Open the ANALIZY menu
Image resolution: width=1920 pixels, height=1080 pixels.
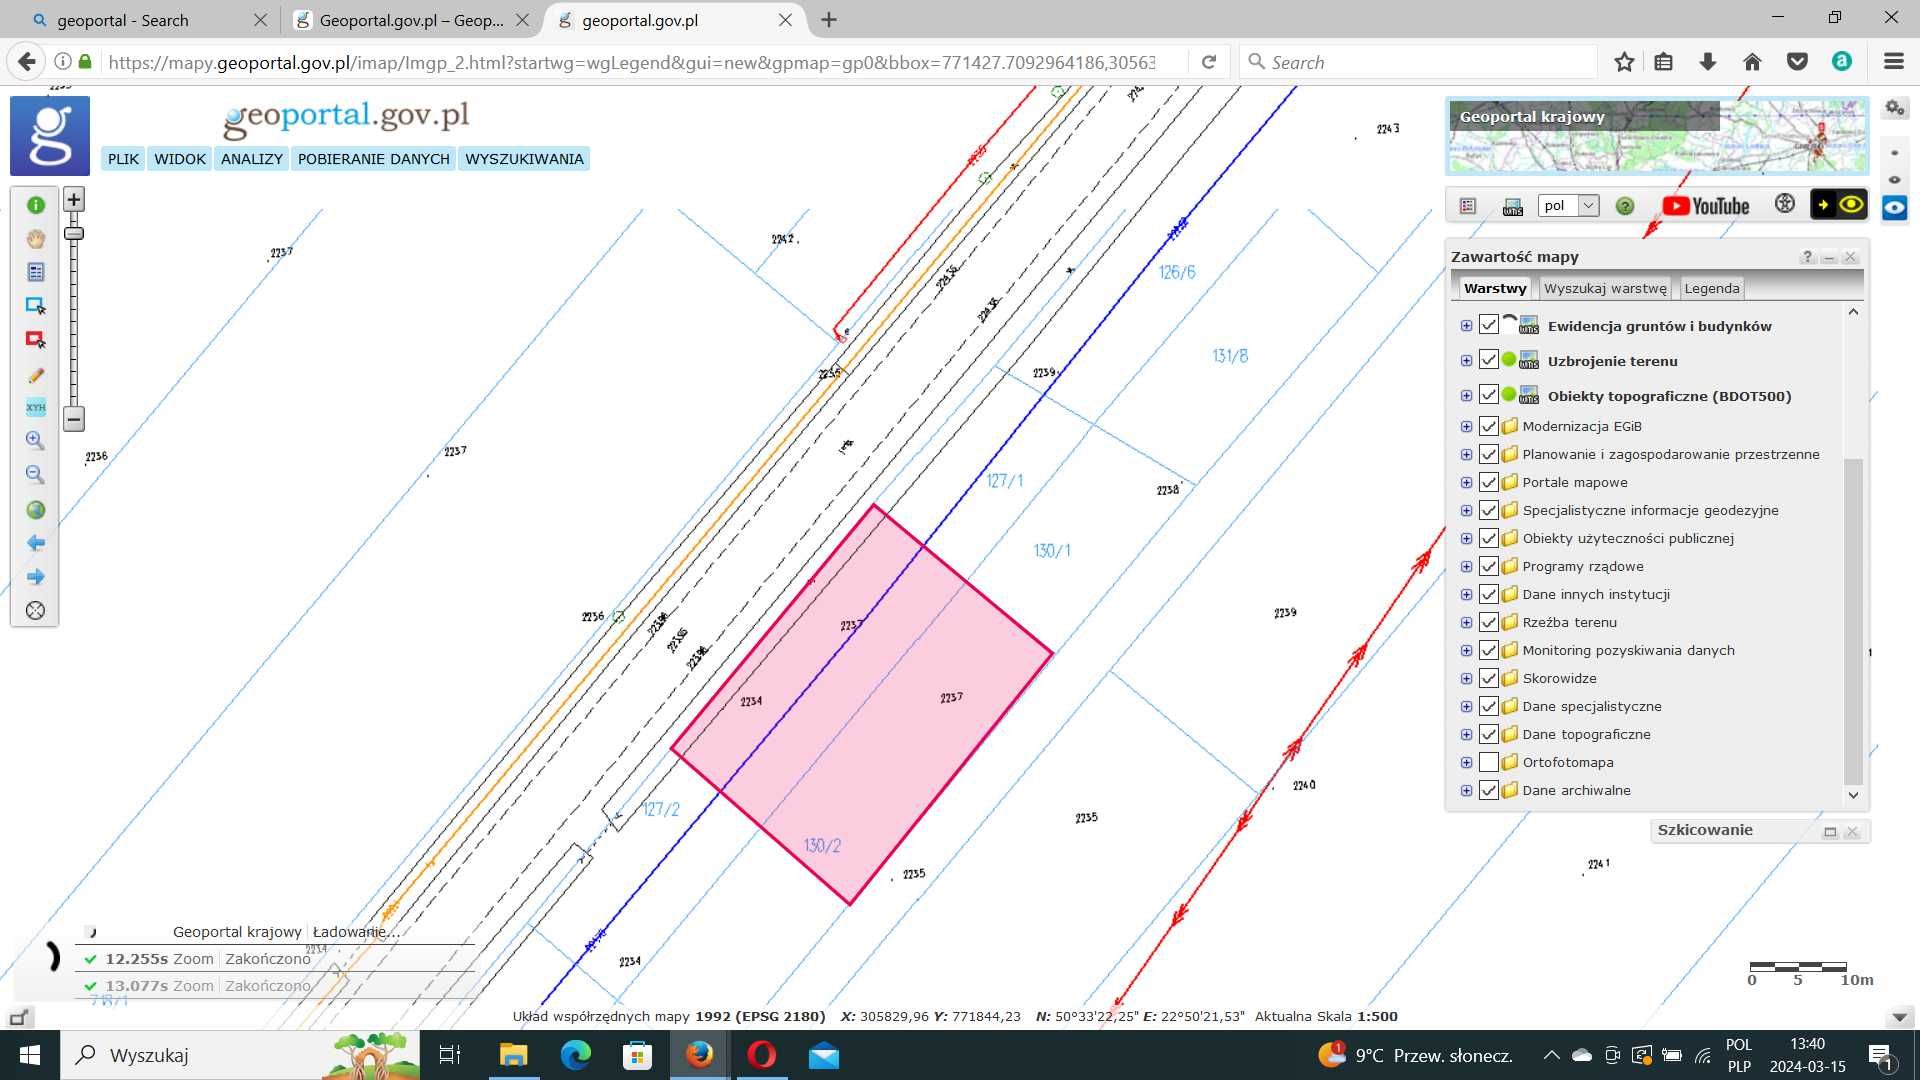(252, 159)
